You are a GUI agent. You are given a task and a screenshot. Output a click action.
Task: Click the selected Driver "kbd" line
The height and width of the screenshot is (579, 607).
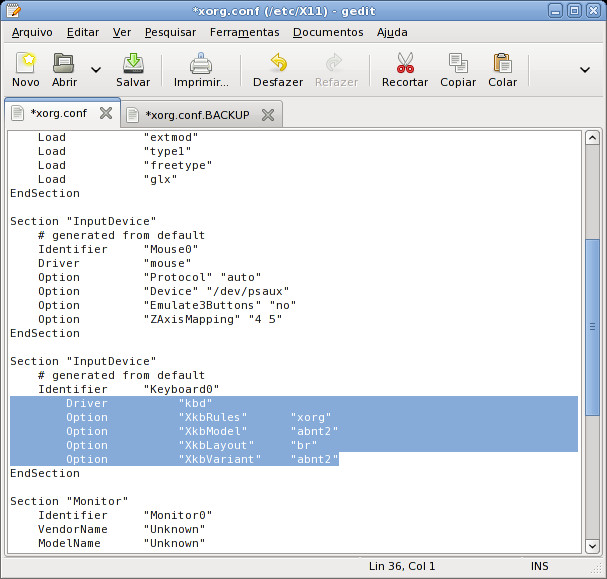139,403
